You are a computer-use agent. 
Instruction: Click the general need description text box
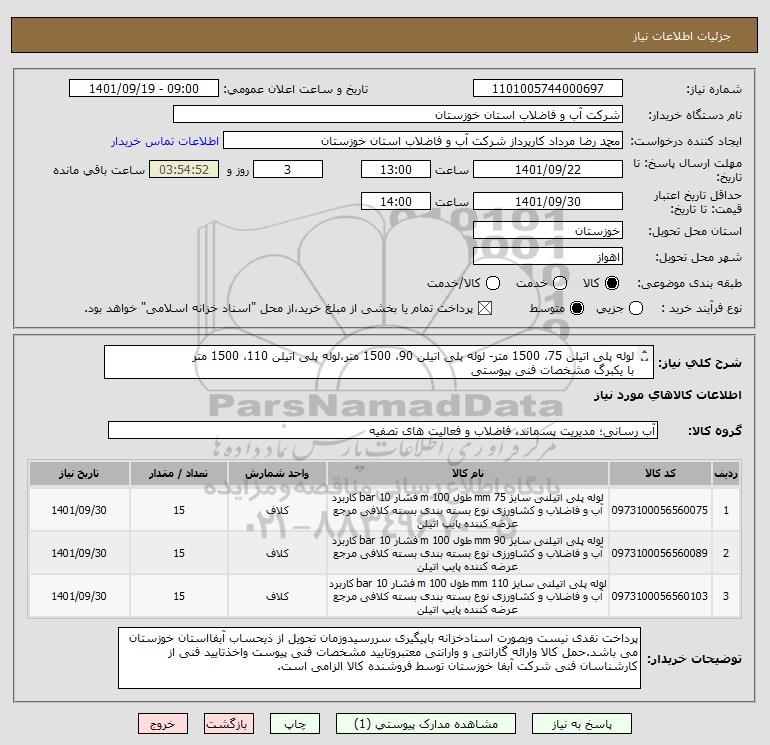point(379,362)
